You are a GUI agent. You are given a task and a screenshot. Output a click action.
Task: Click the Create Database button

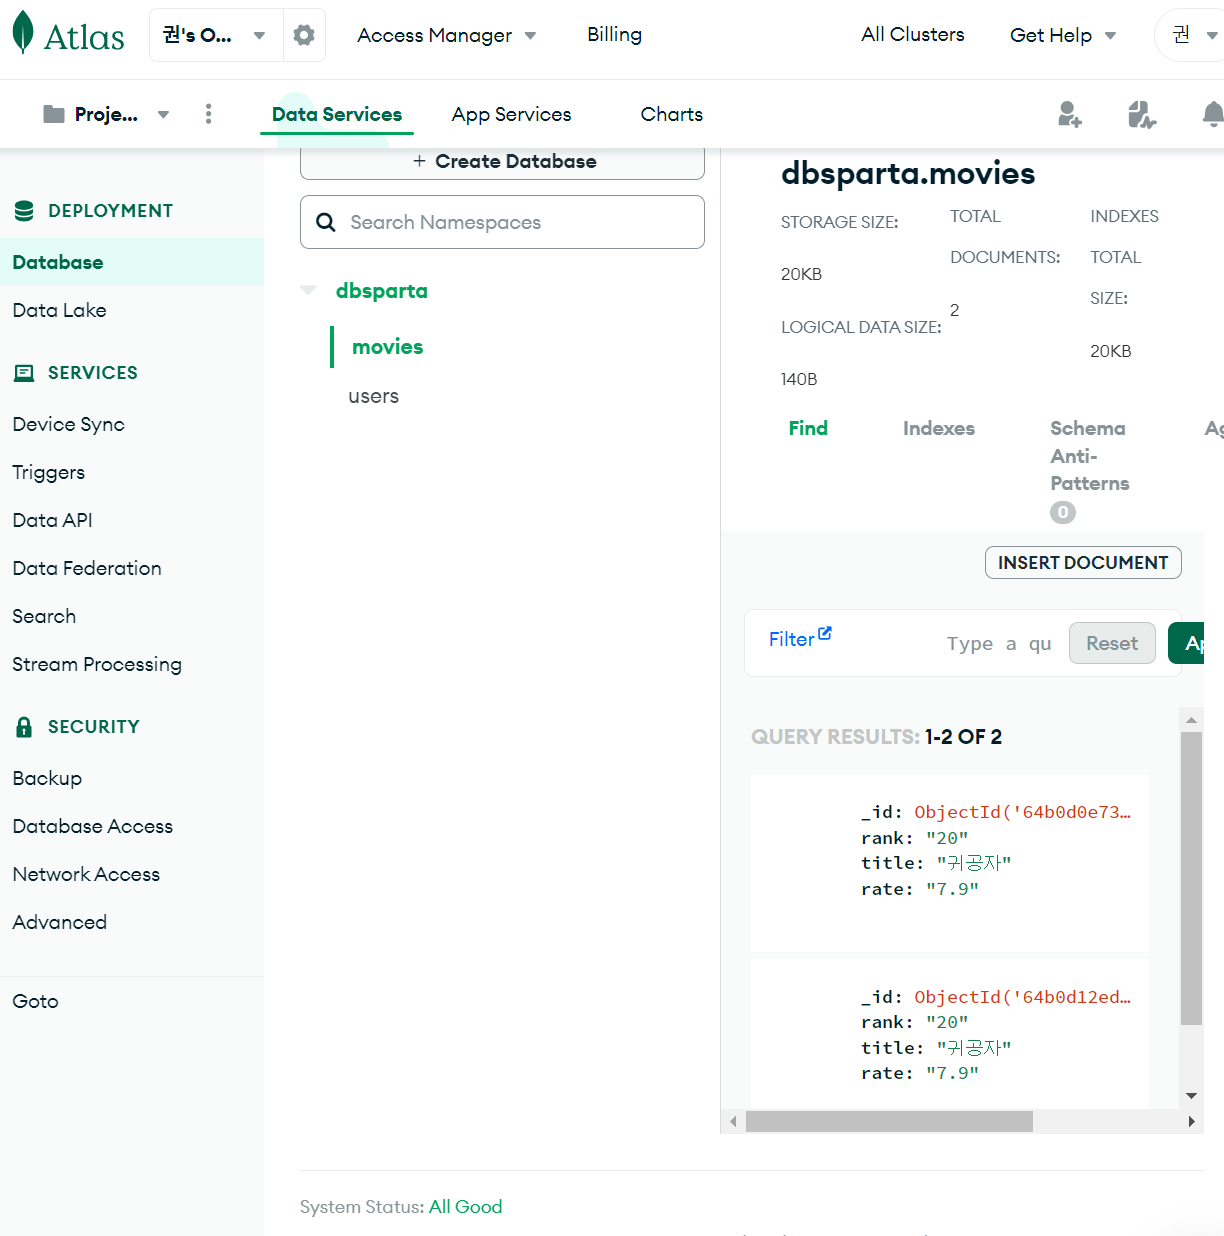[502, 162]
